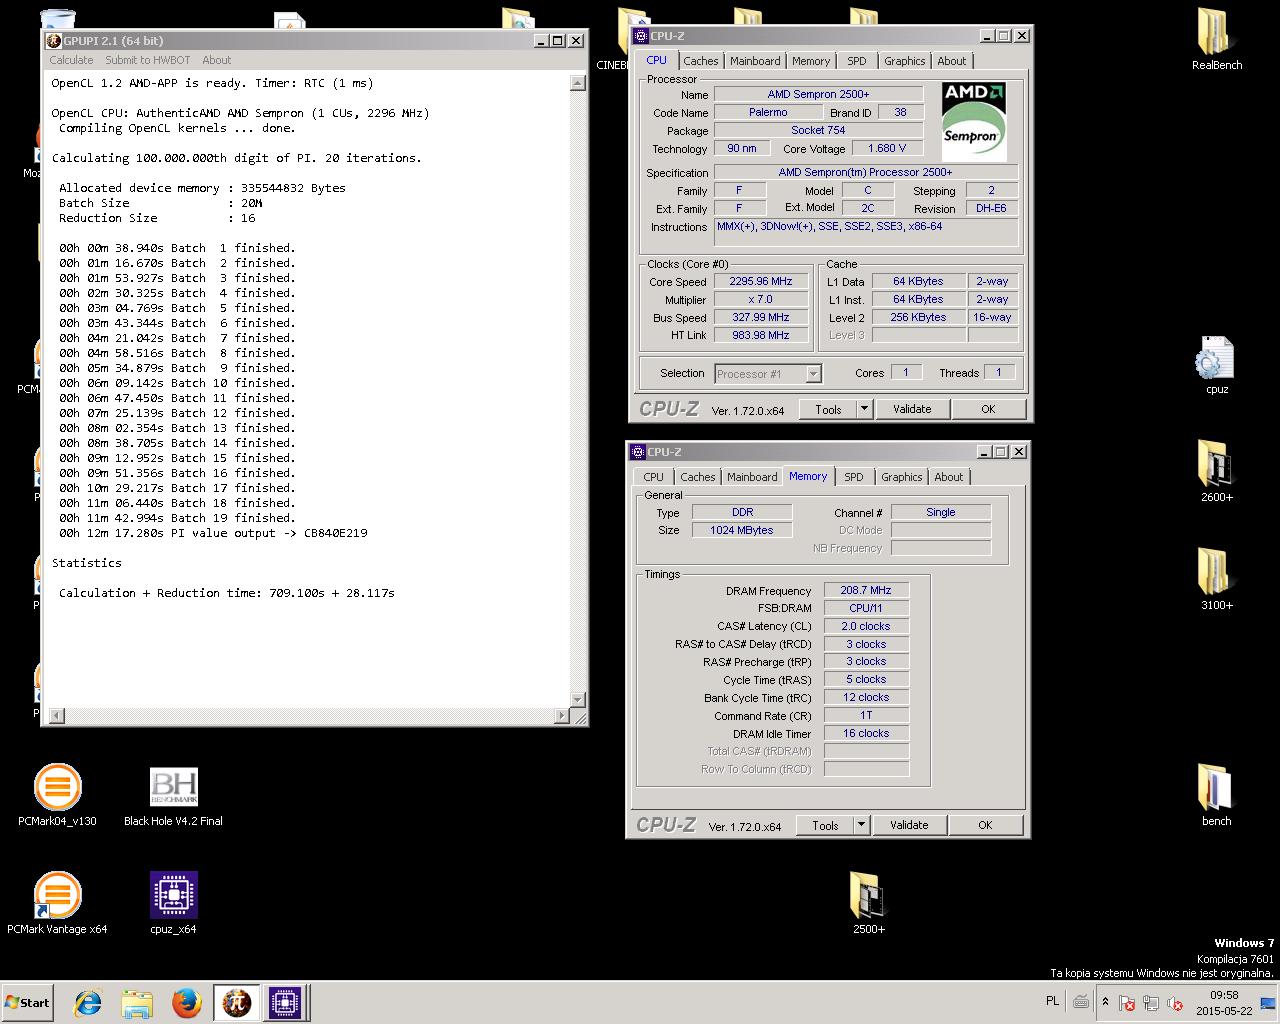Viewport: 1280px width, 1024px height.
Task: Click lower CPU-Z title bar icon
Action: (x=638, y=452)
